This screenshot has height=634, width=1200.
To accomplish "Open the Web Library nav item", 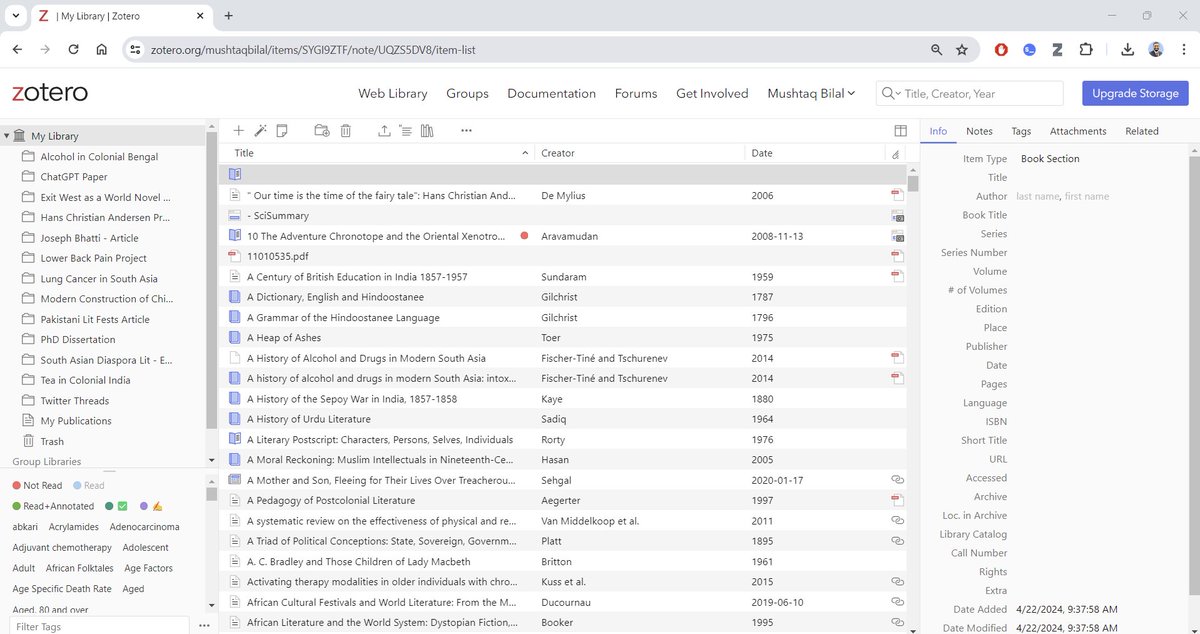I will (x=393, y=93).
